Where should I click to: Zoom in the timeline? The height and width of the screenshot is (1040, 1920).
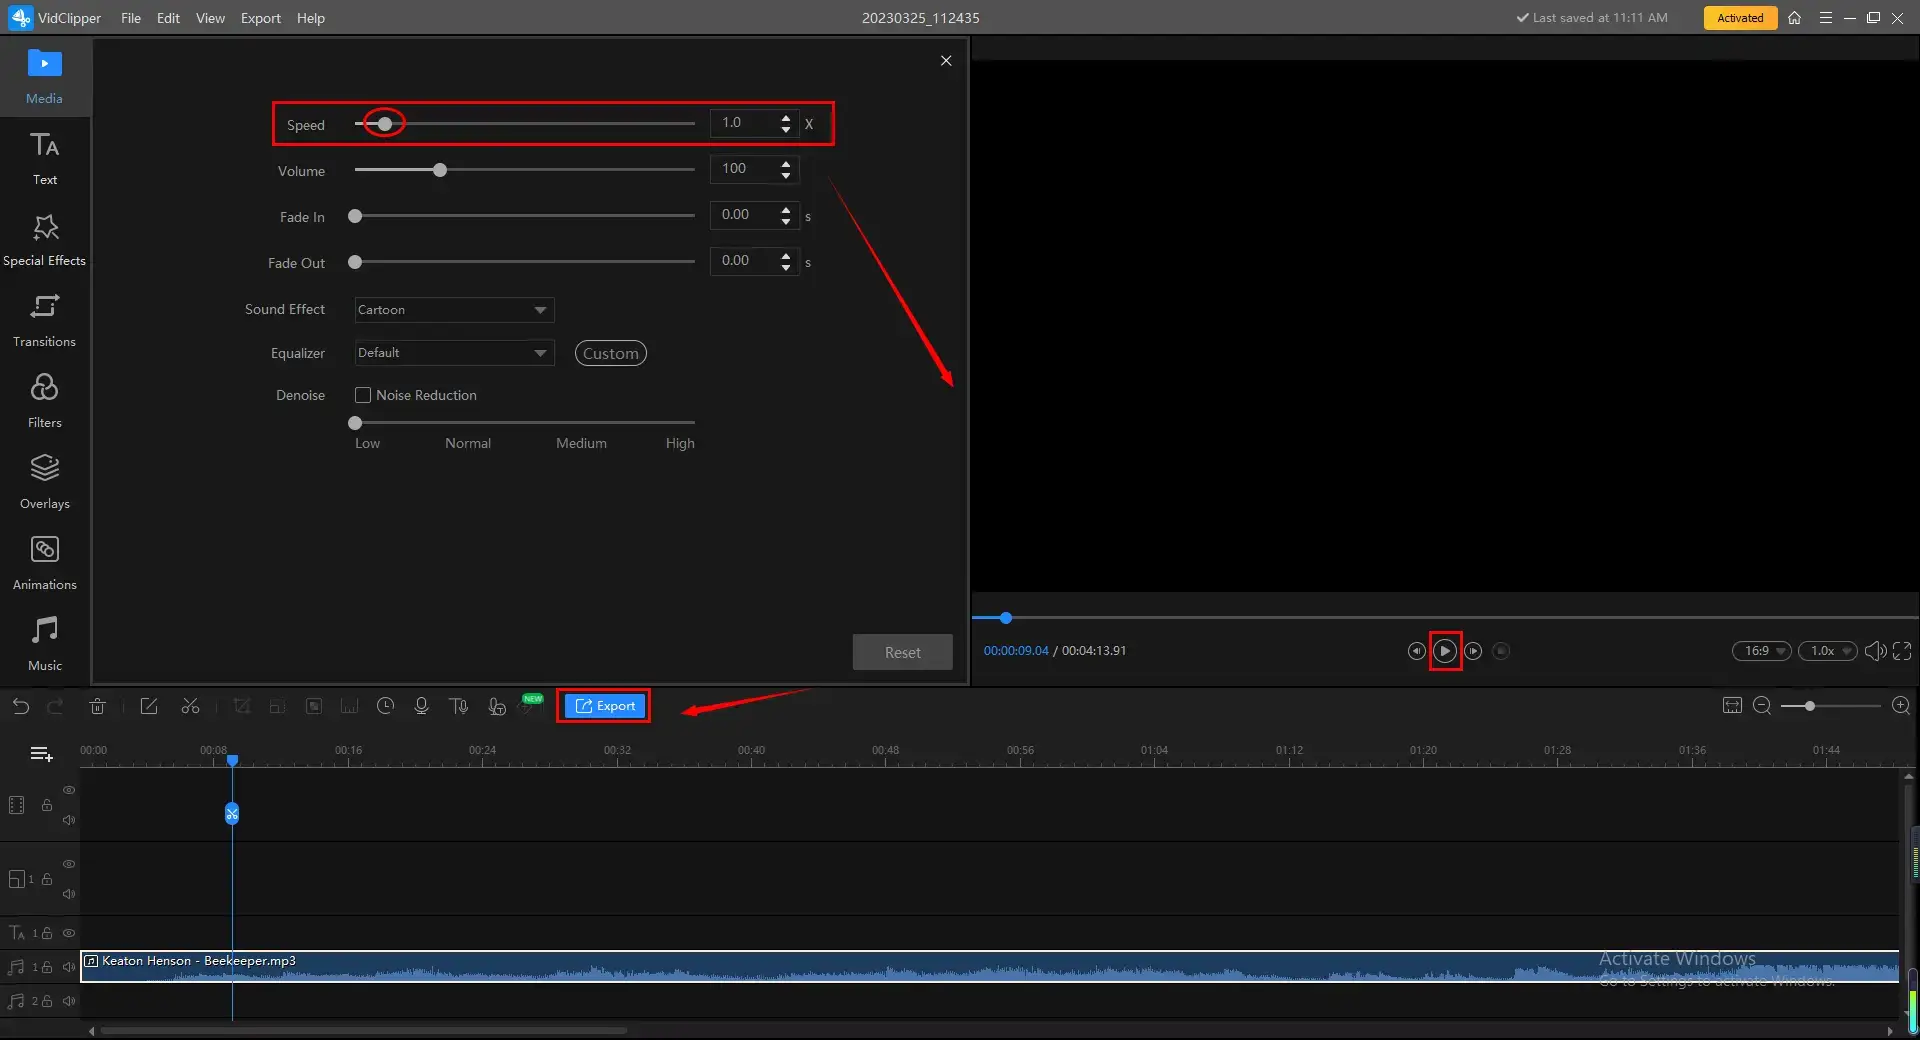pyautogui.click(x=1901, y=706)
